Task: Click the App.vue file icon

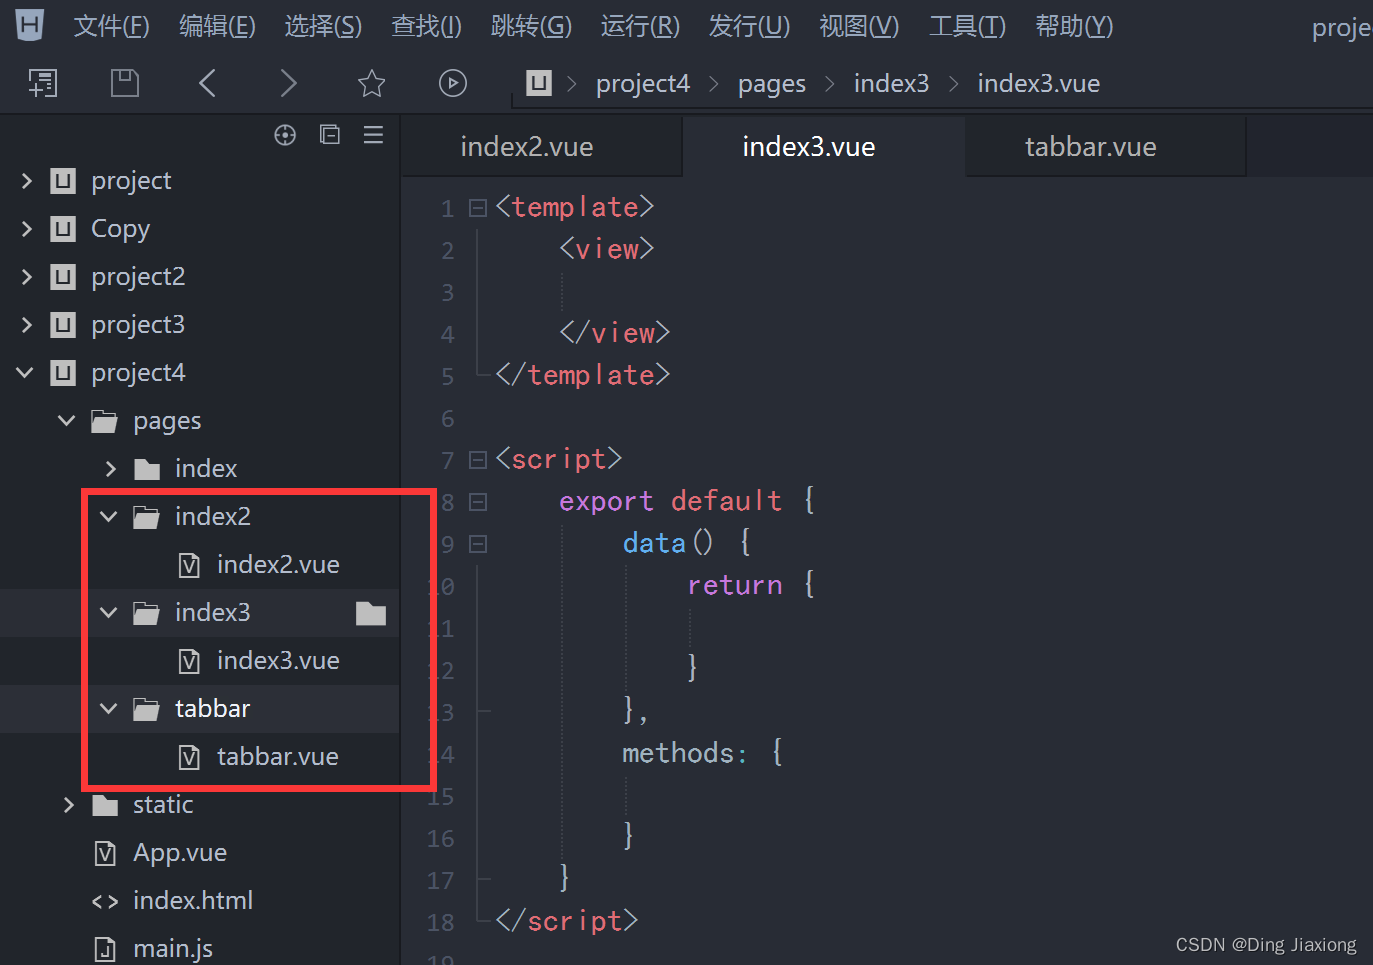Action: click(105, 853)
